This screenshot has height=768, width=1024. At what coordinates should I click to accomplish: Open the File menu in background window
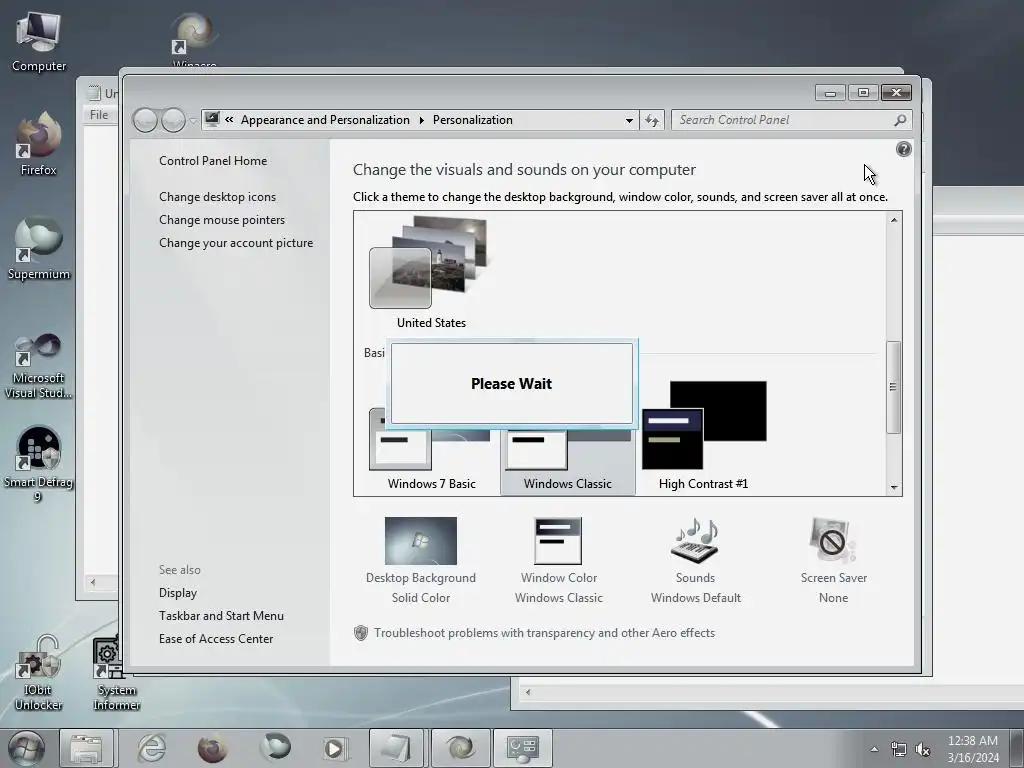[x=99, y=115]
